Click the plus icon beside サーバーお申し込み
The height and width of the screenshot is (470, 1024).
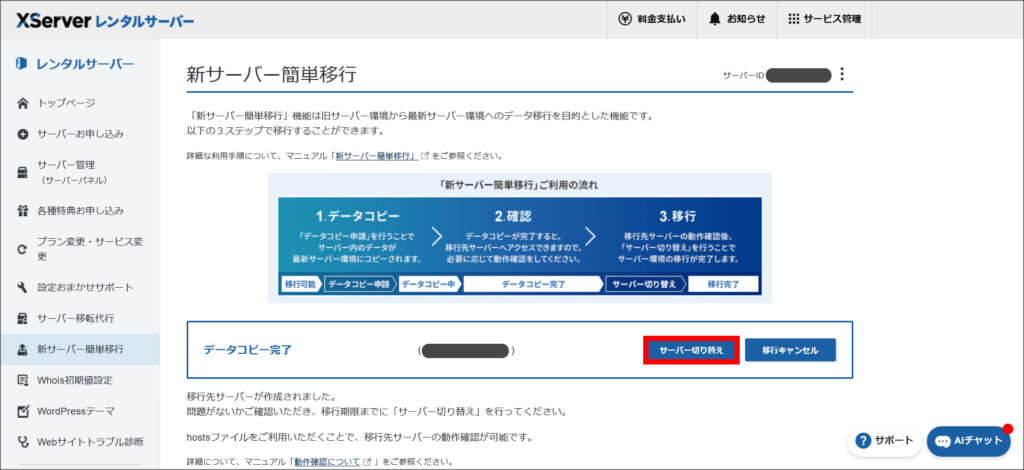coord(23,134)
